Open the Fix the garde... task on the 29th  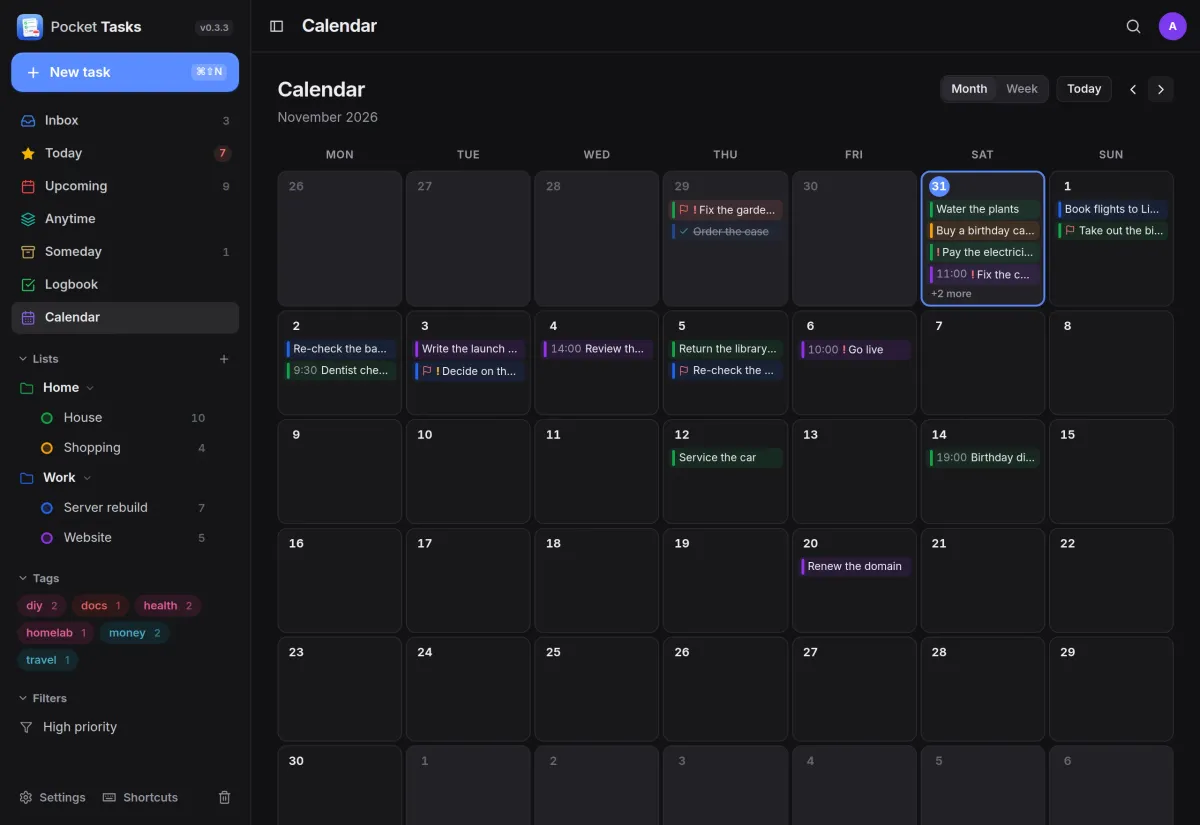pyautogui.click(x=726, y=210)
